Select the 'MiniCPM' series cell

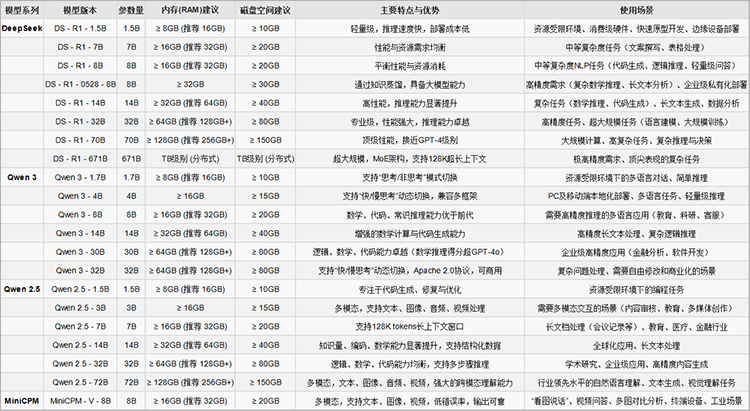pyautogui.click(x=22, y=401)
